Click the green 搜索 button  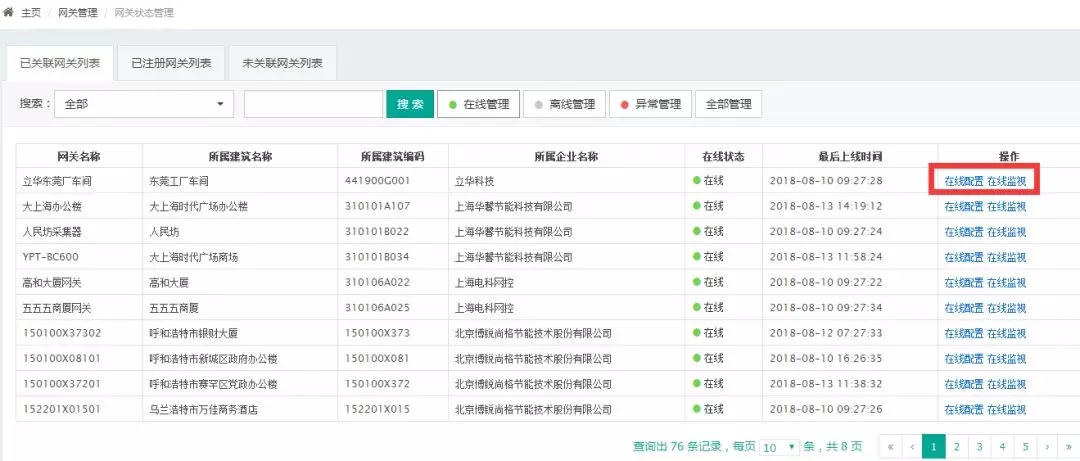(x=410, y=104)
